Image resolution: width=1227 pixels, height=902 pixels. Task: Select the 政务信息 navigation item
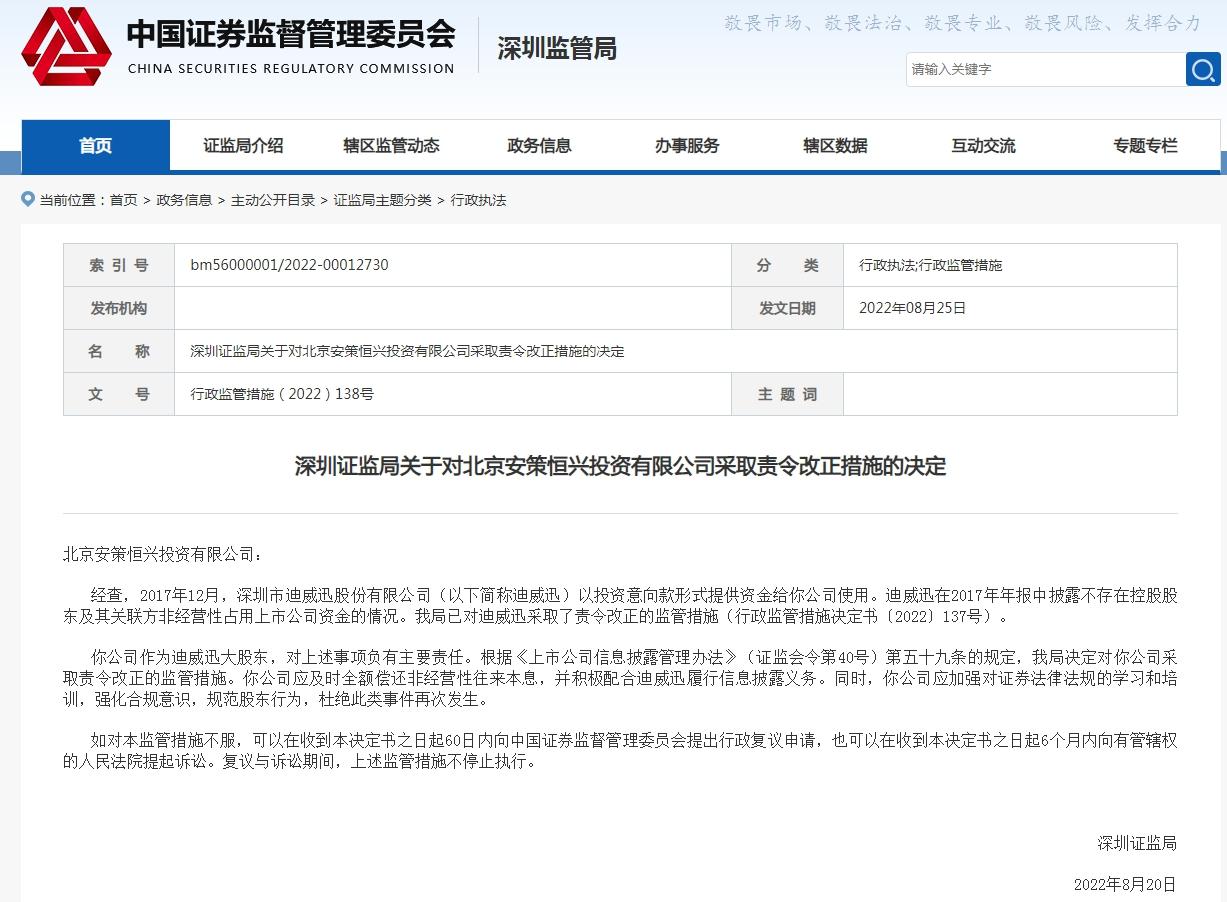point(539,146)
